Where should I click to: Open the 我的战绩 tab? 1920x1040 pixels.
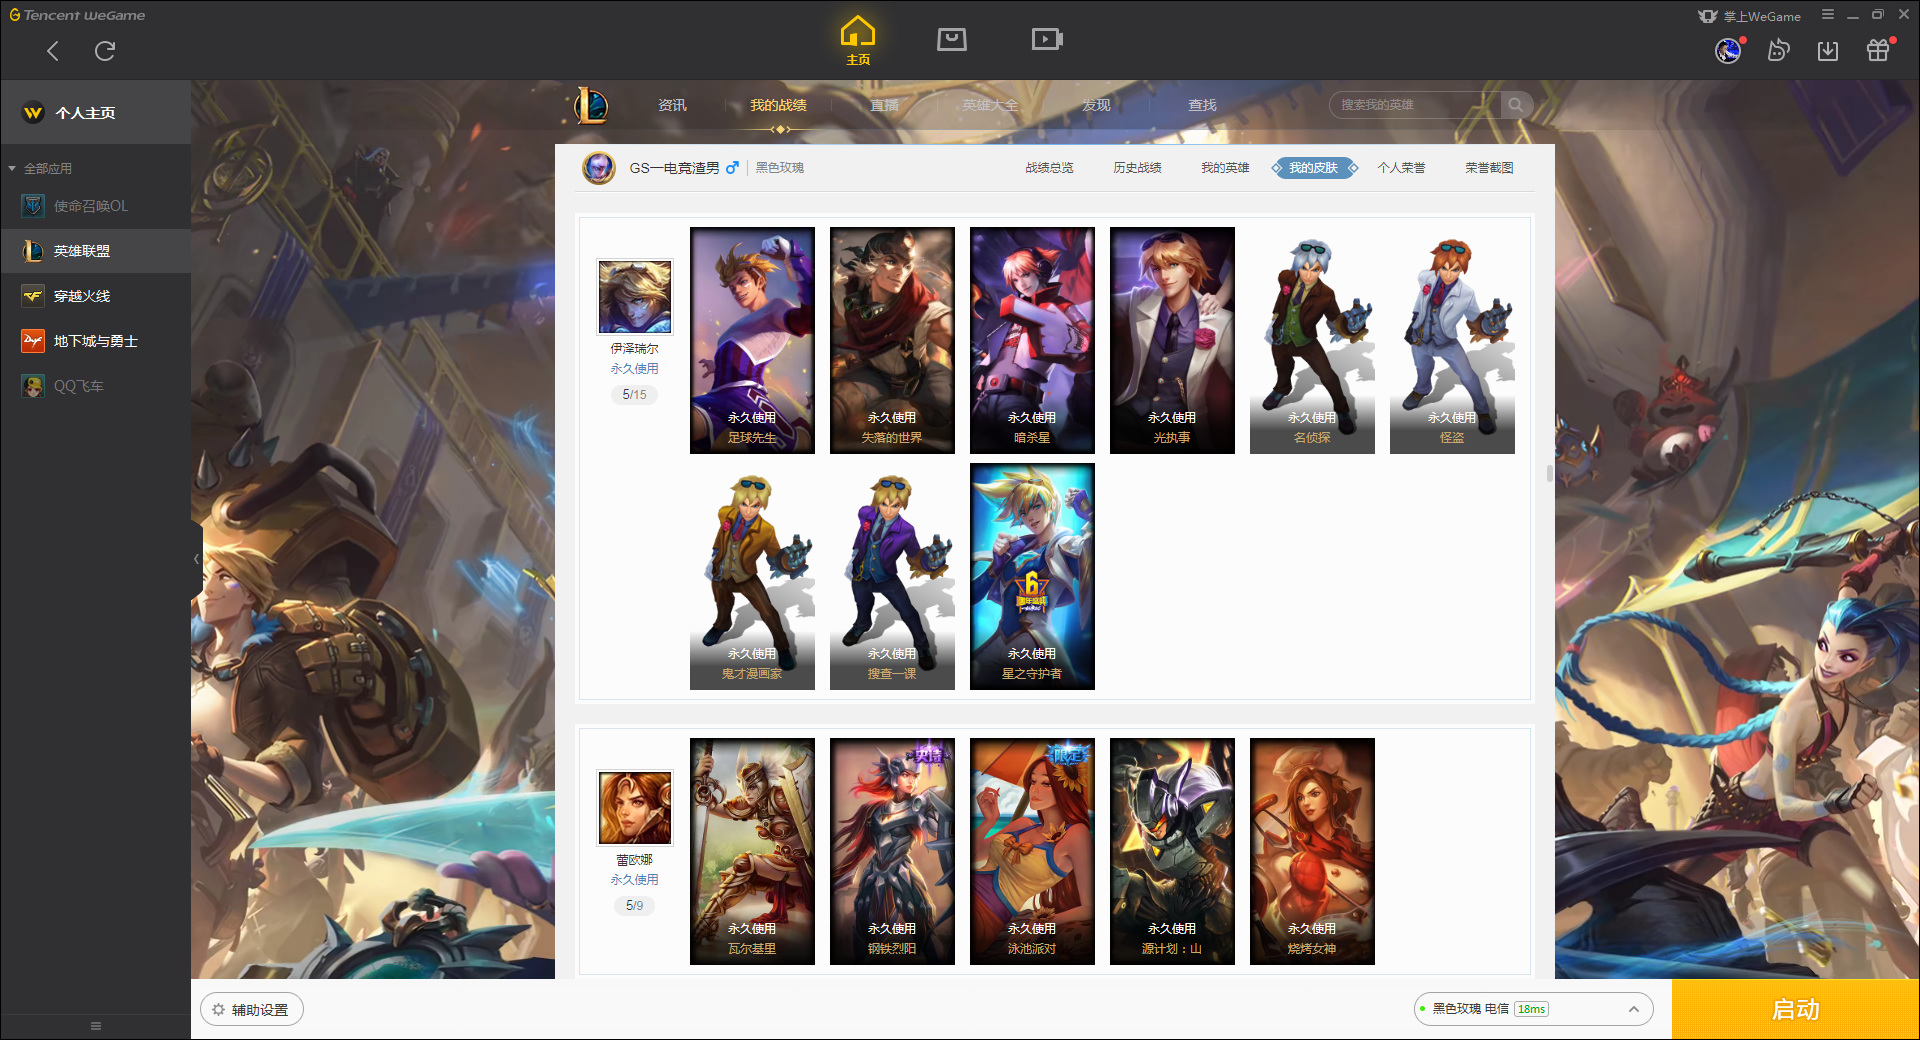pos(778,105)
